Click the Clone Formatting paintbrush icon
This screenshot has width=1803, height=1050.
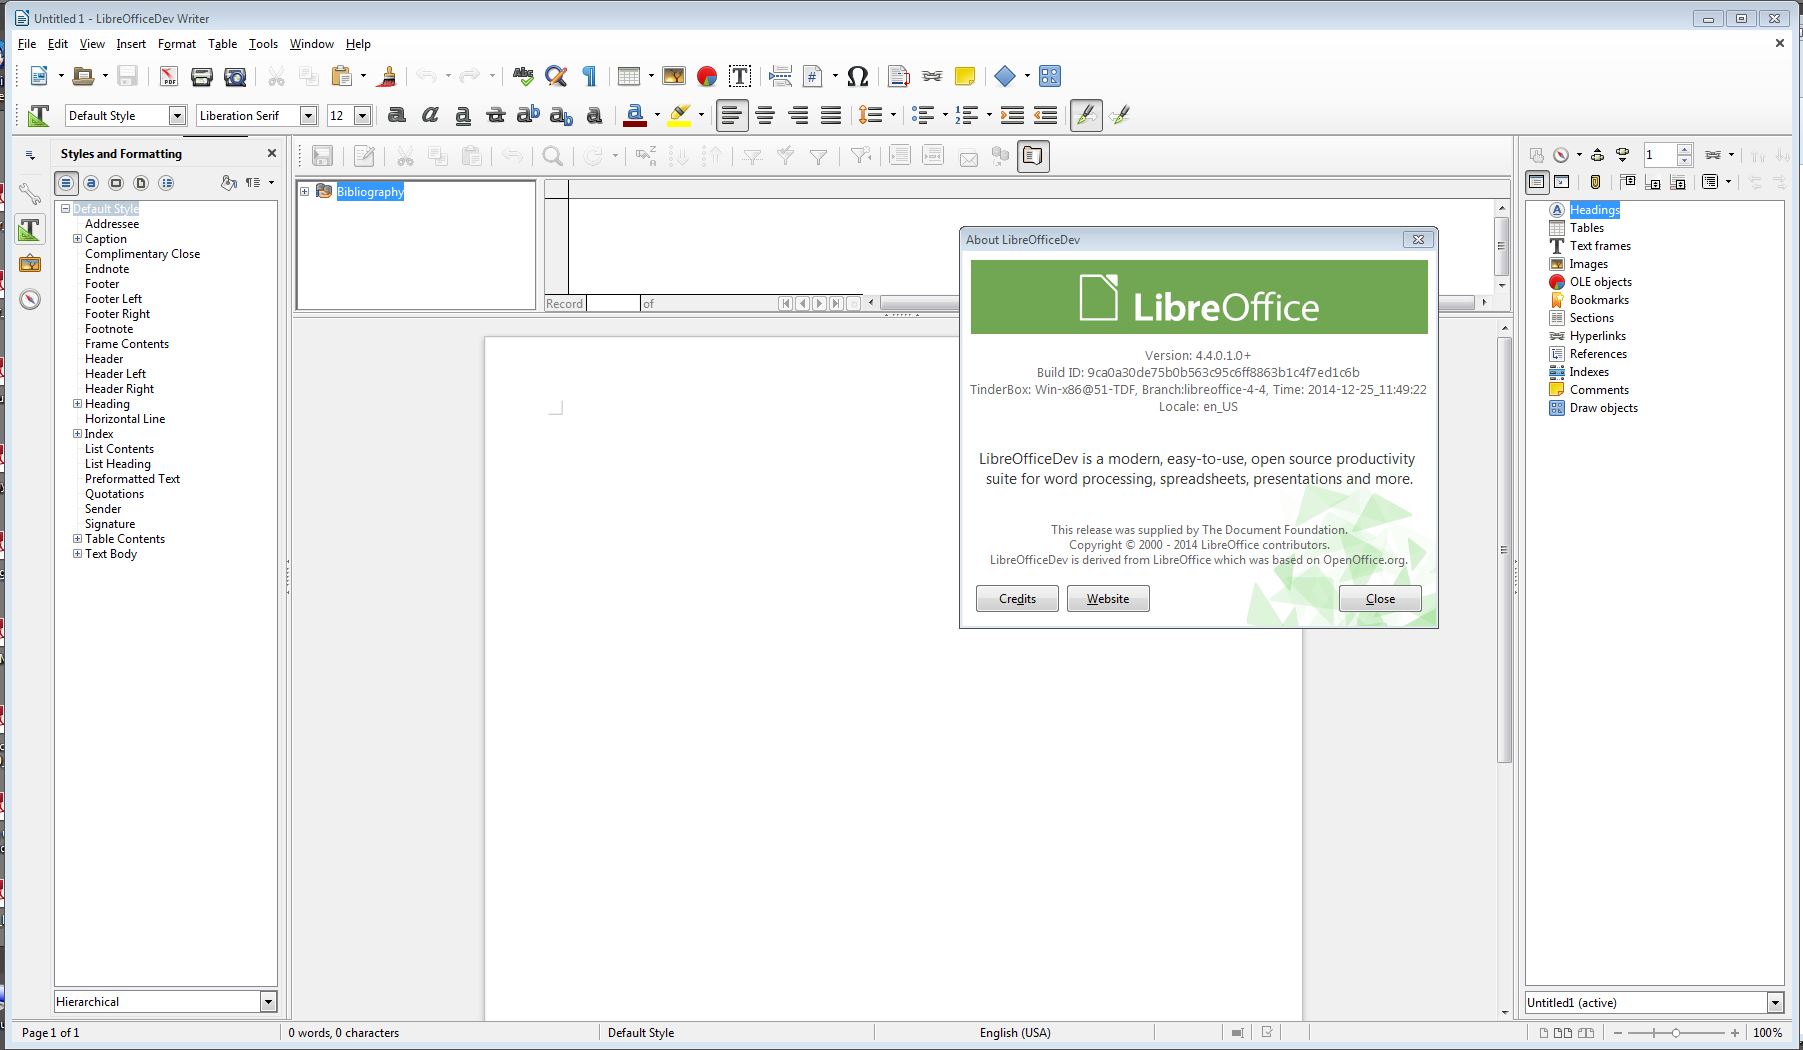click(x=387, y=77)
